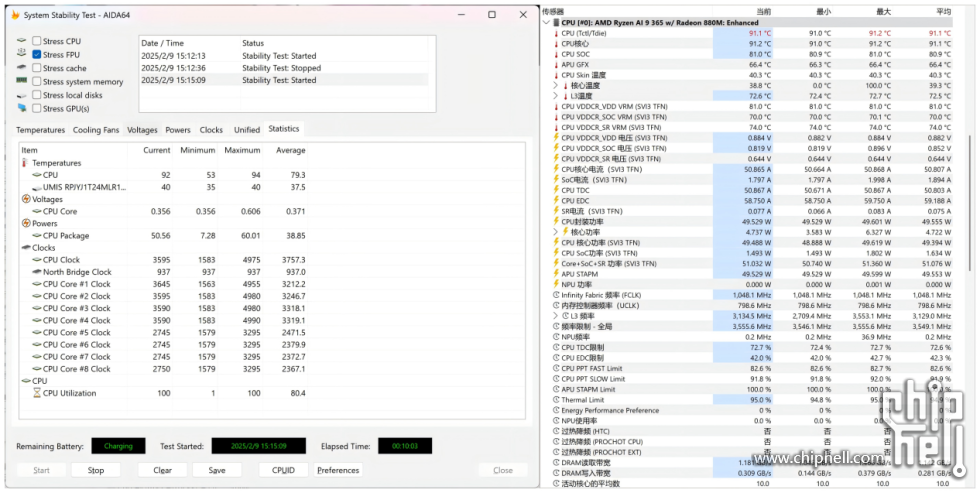
Task: Click the Save button
Action: tap(217, 471)
